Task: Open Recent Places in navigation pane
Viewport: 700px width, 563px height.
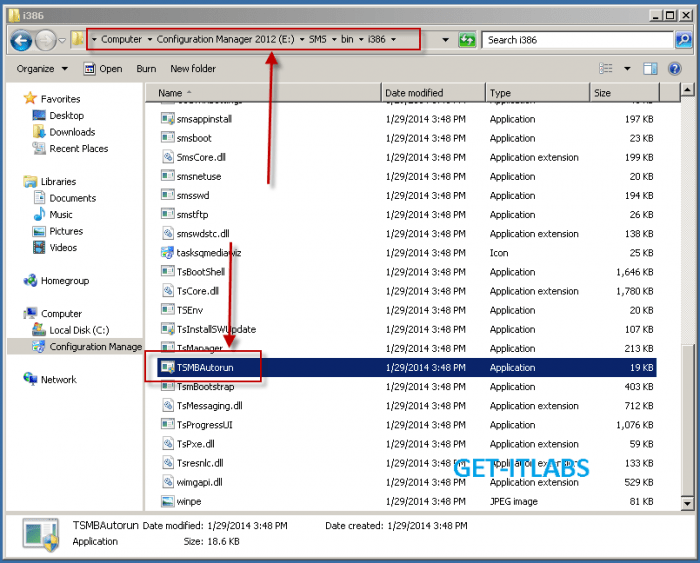Action: (70, 149)
